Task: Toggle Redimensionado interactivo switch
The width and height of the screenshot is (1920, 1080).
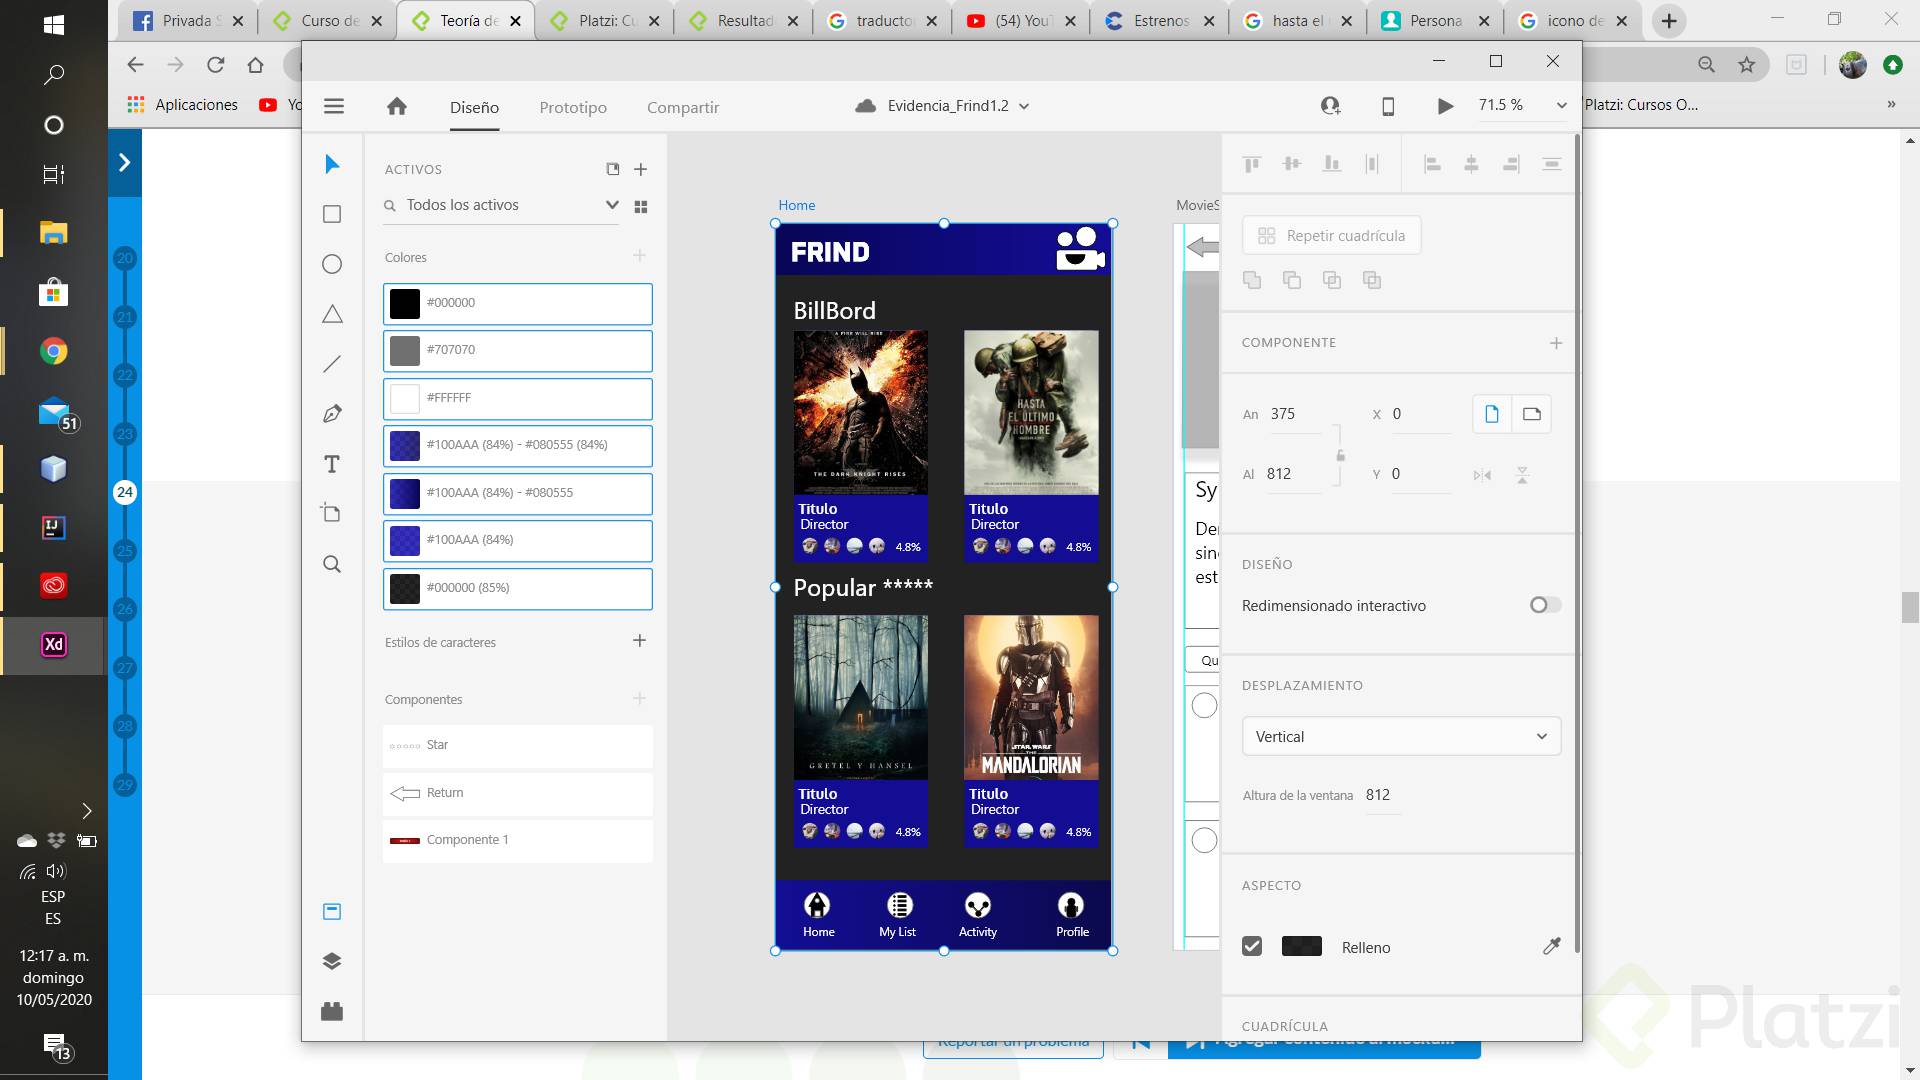Action: (1544, 605)
